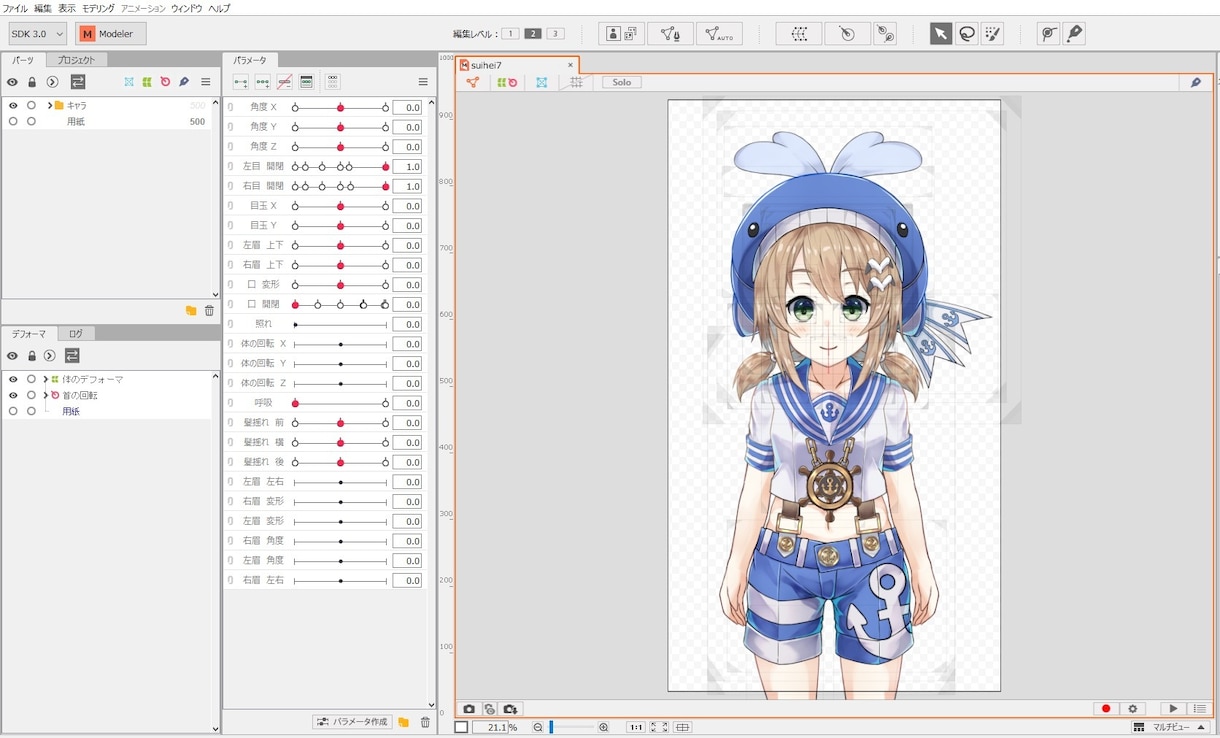The width and height of the screenshot is (1220, 738).
Task: Open the settings gear beside the record button
Action: [1133, 709]
